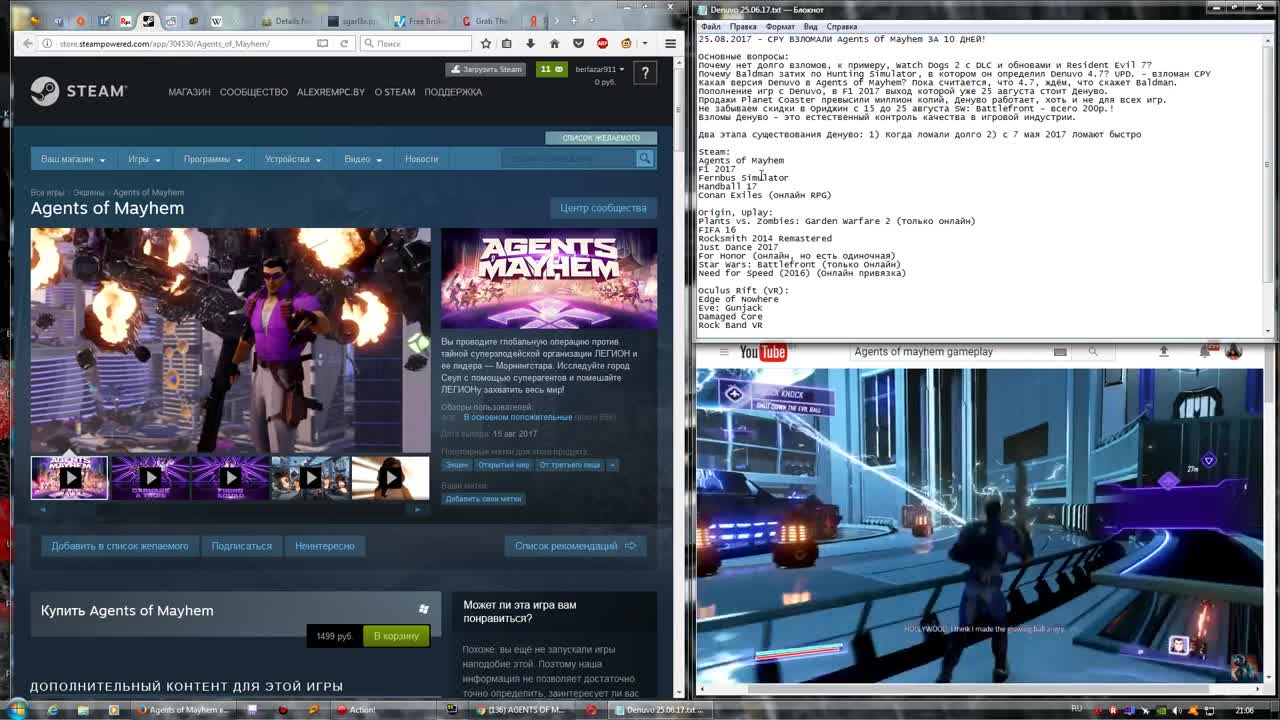Open the В основном положительные reviews link
Screen dimensions: 1280x720
517,417
